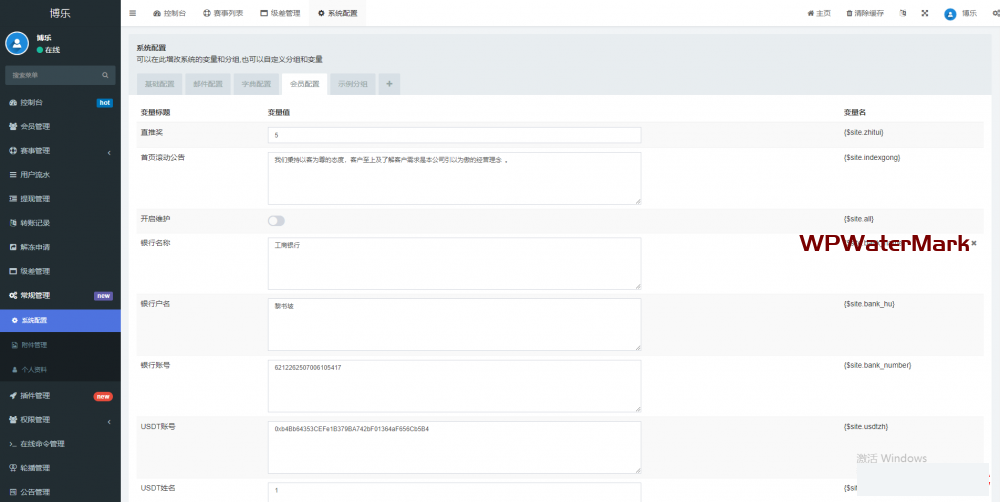Click the plus icon to add config group
This screenshot has height=502, width=1000.
389,84
